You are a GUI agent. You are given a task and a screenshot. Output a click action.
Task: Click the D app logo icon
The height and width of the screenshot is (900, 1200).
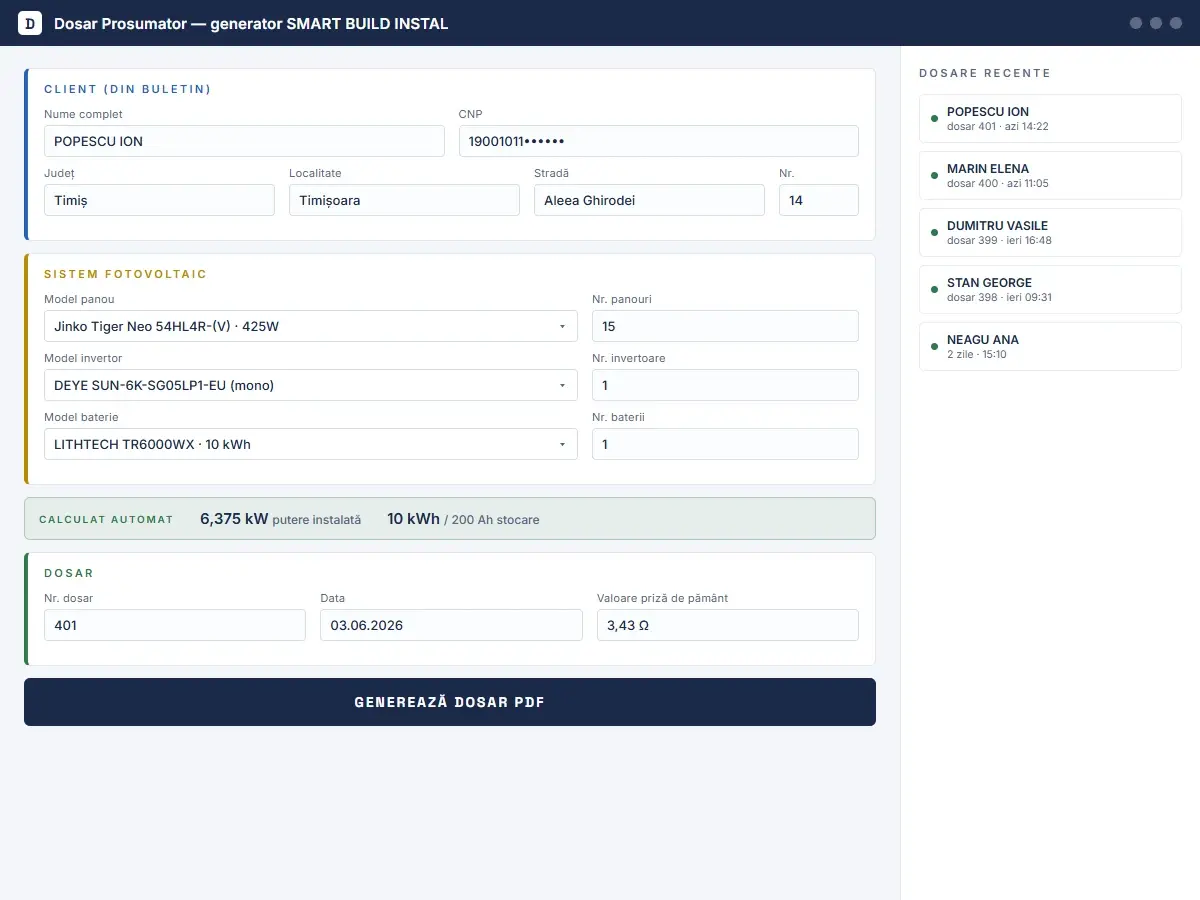click(30, 23)
